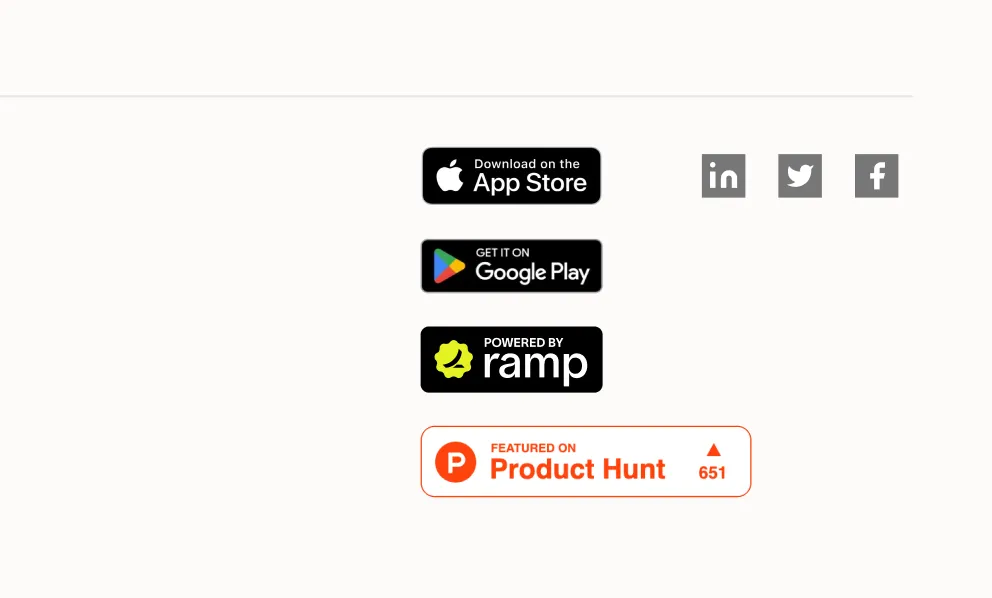This screenshot has height=598, width=992.
Task: Click the Powered by Ramp badge
Action: point(511,359)
